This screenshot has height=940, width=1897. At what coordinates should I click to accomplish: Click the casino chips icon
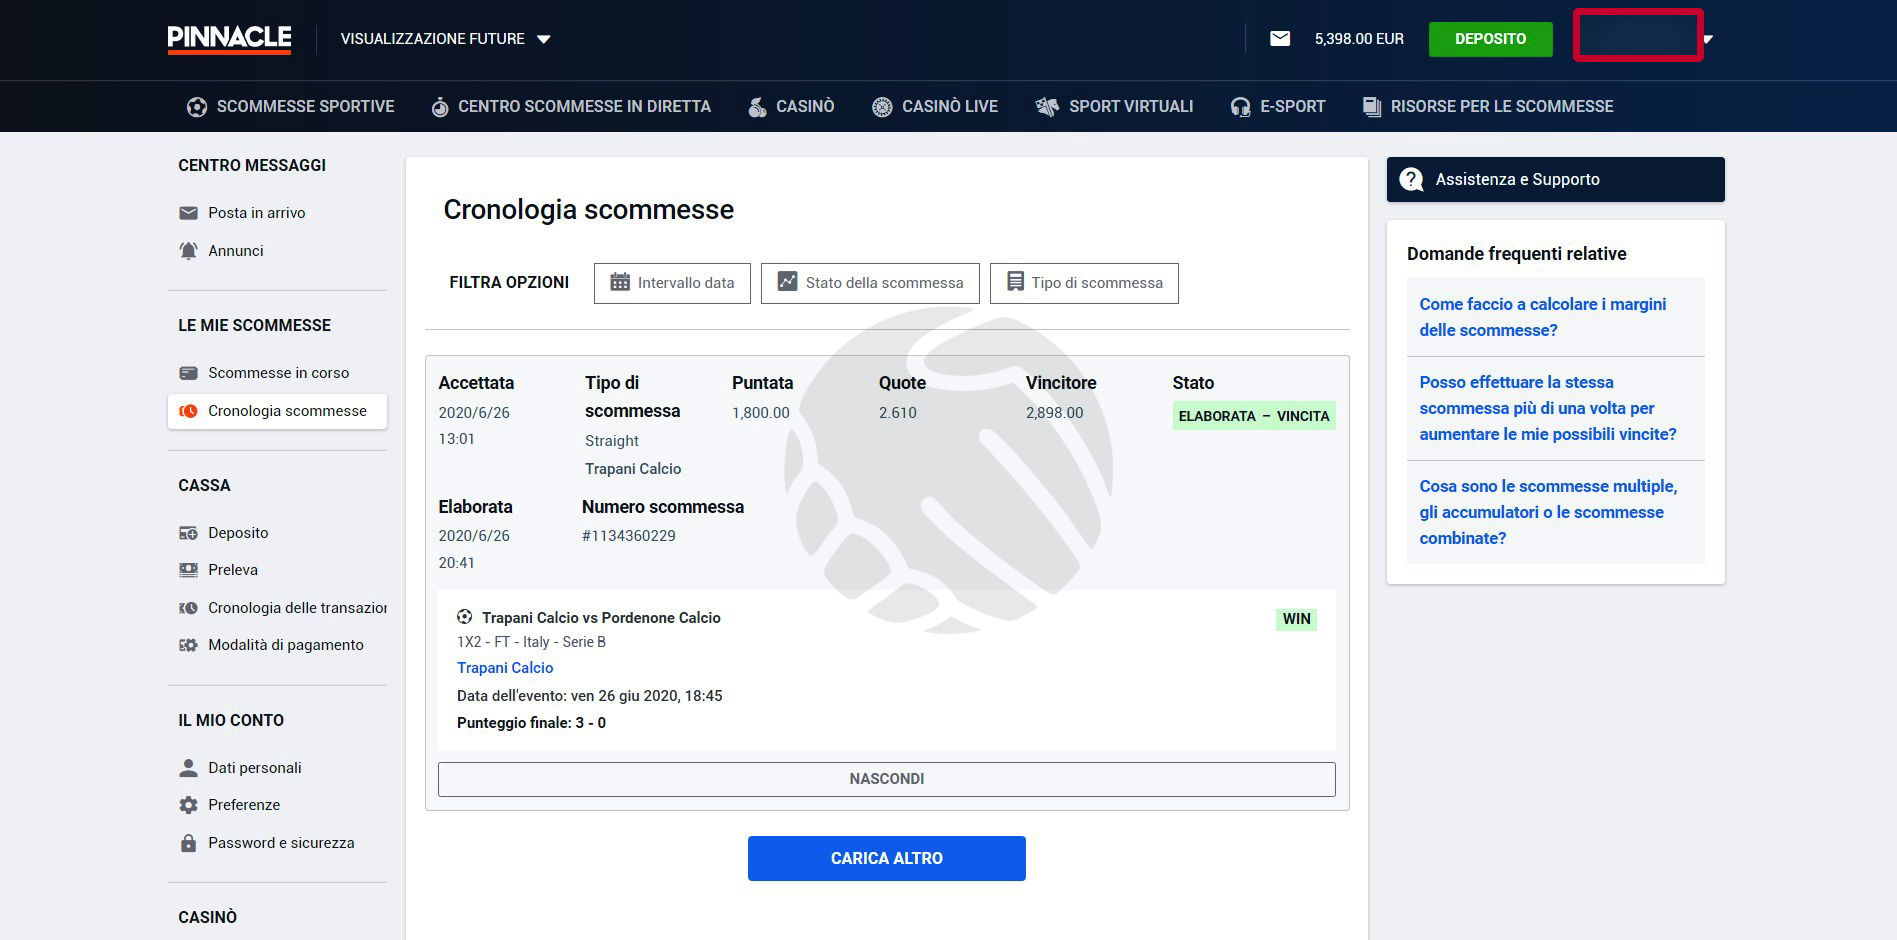[758, 107]
